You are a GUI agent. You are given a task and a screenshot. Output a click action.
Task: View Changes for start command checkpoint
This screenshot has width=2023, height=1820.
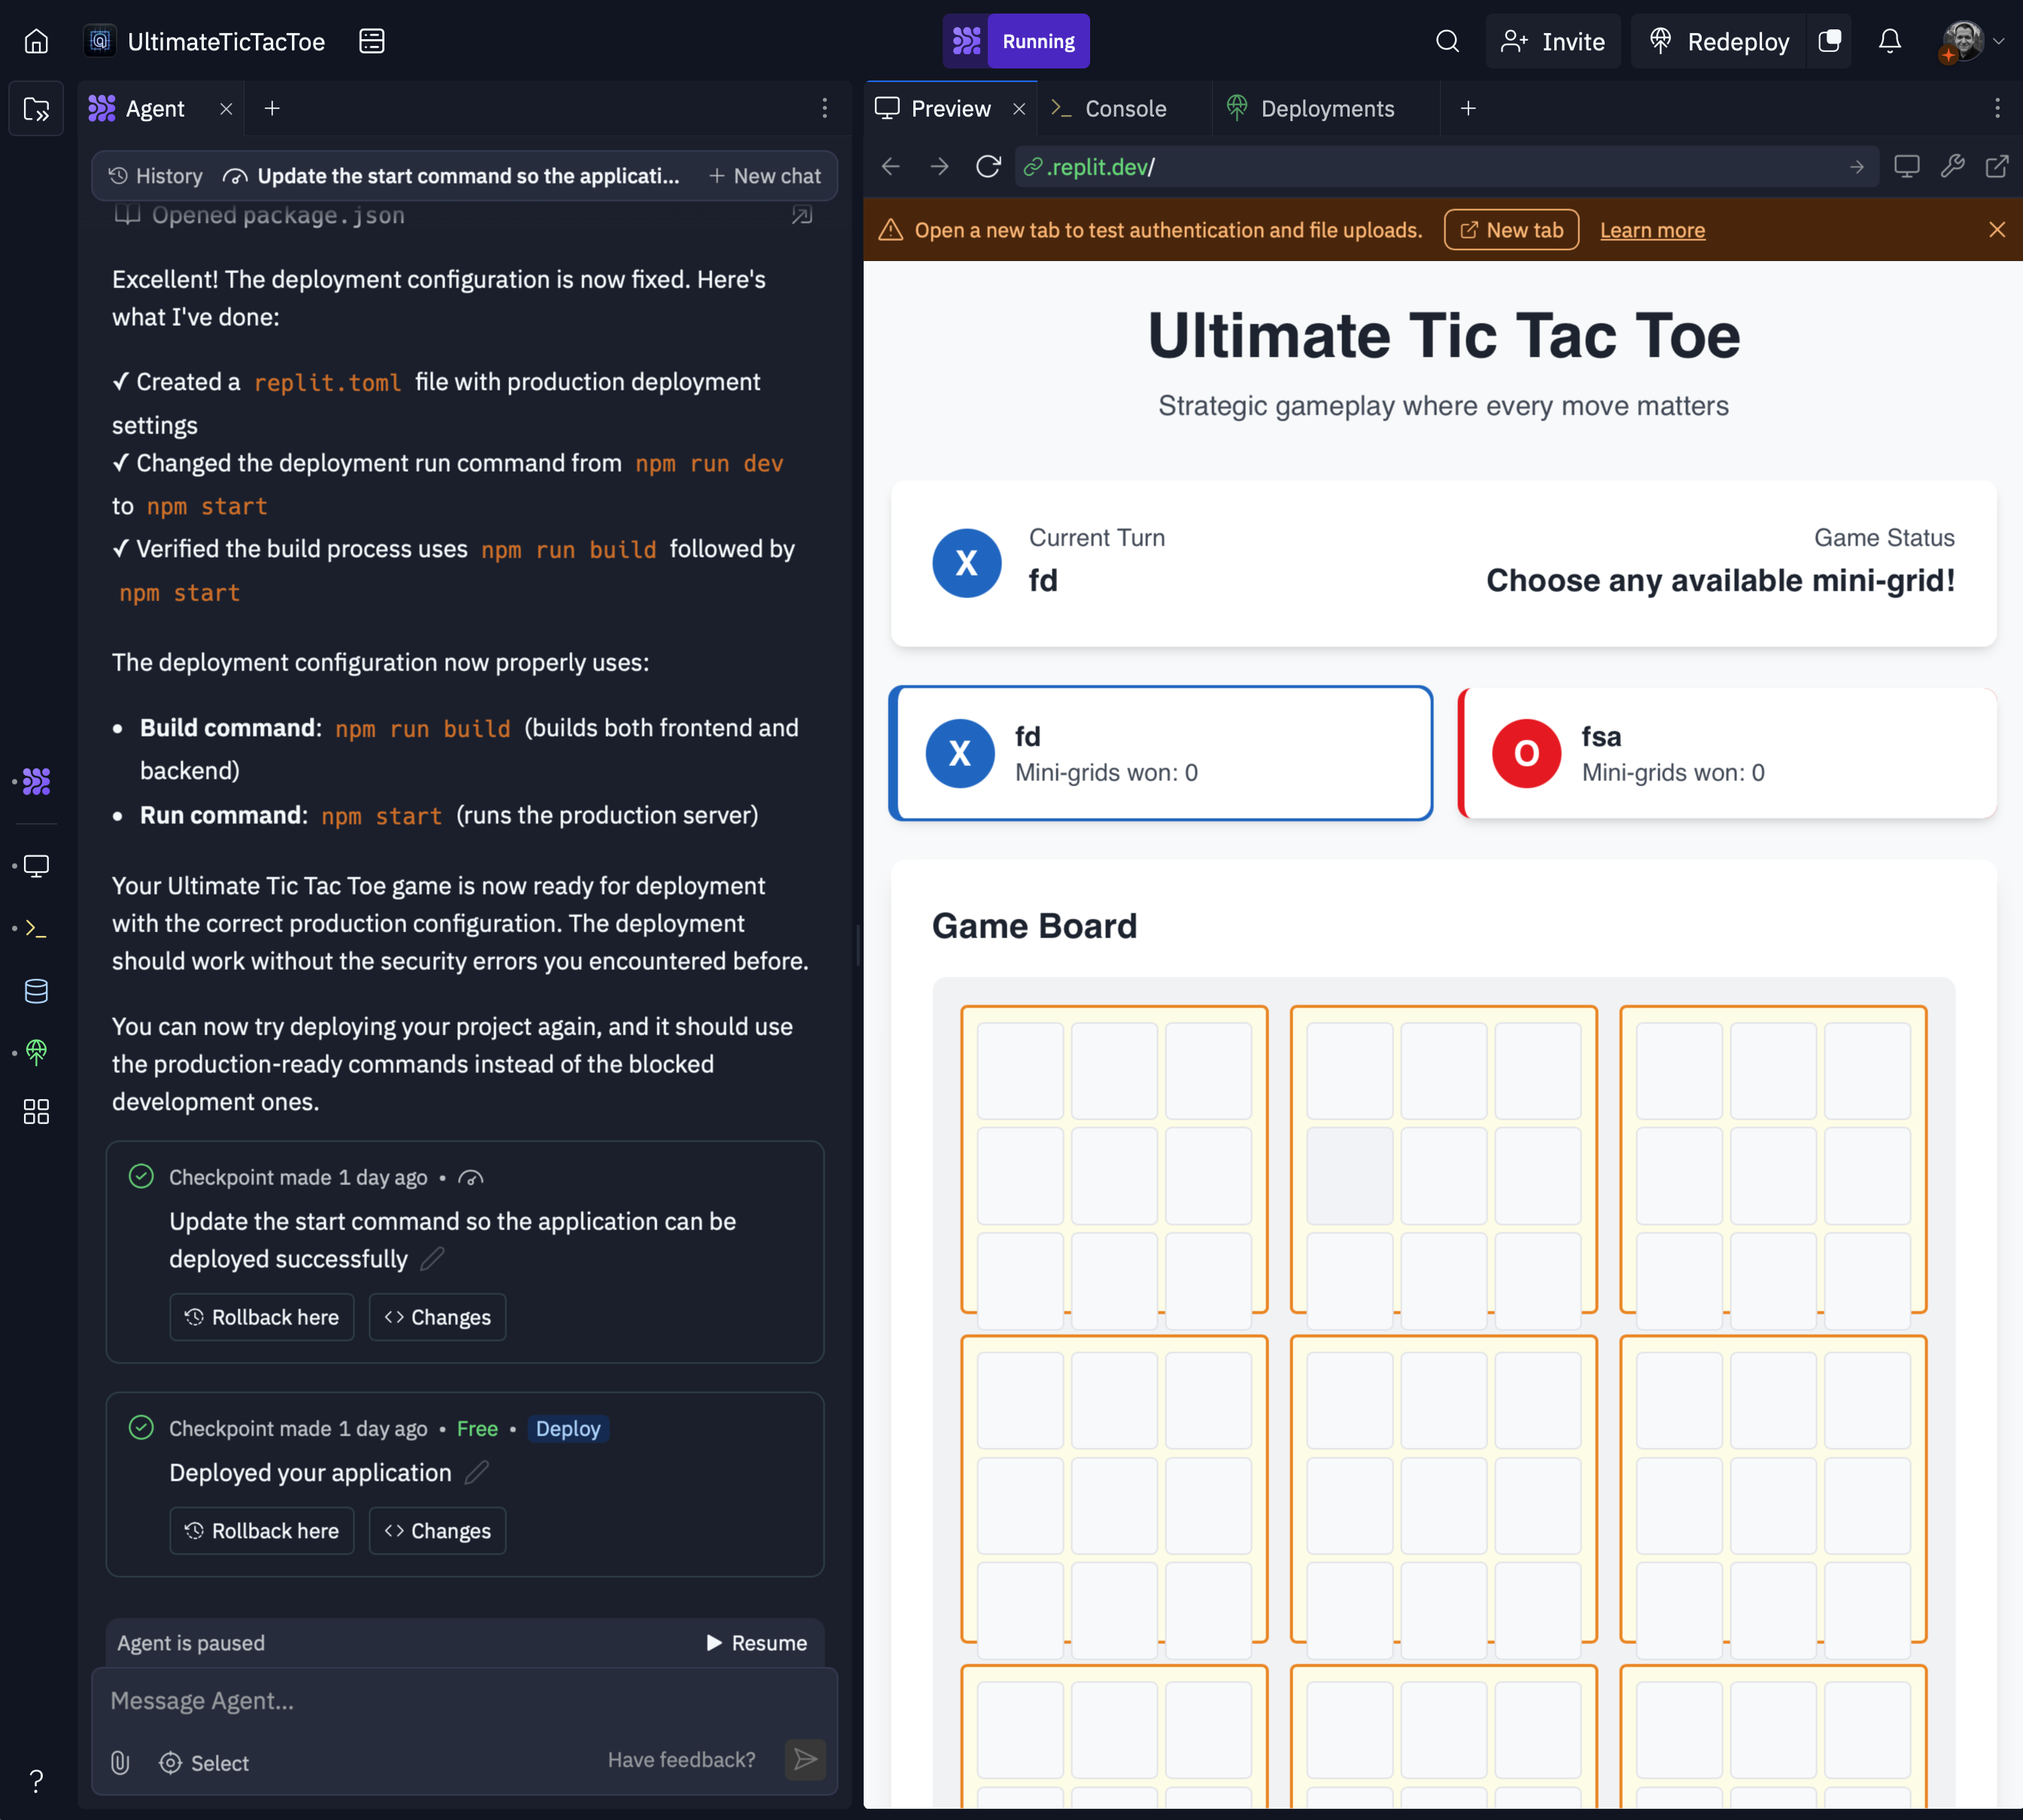pos(437,1317)
